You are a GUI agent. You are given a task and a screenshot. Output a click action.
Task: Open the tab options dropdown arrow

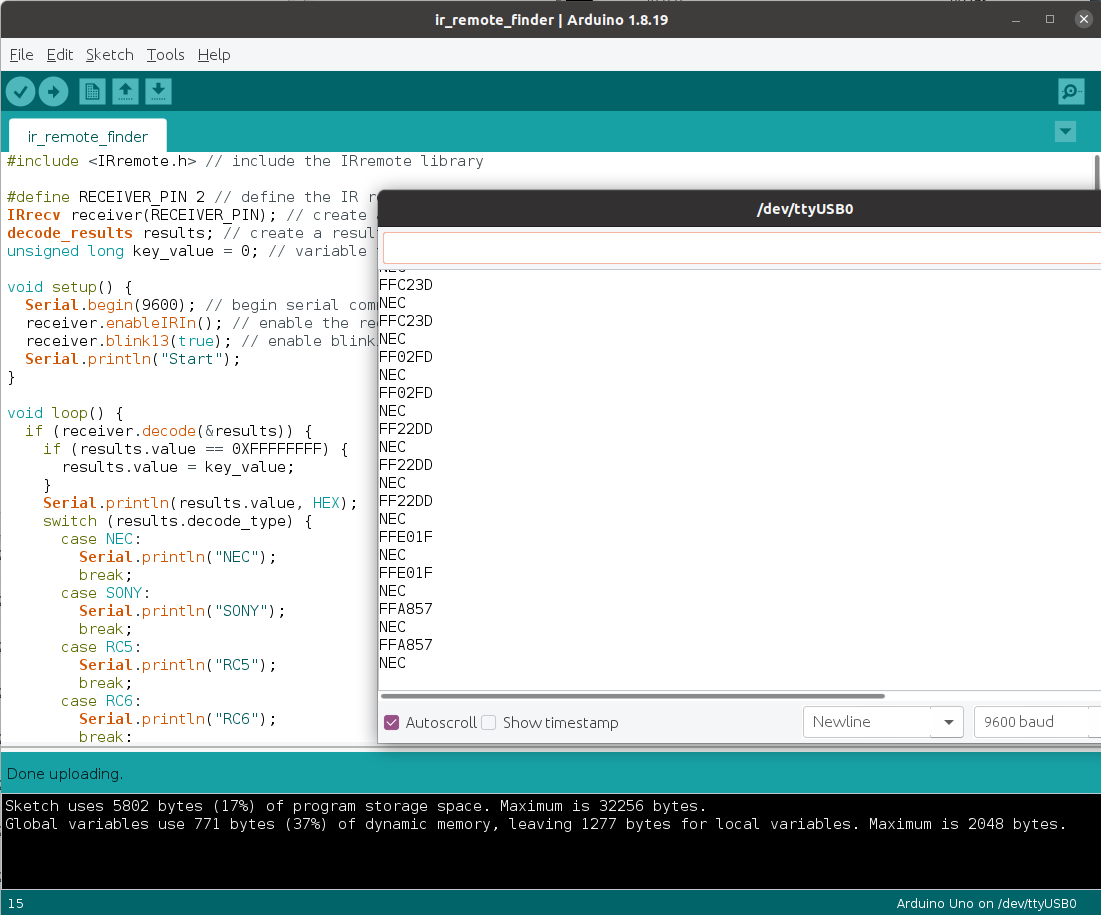pyautogui.click(x=1065, y=131)
